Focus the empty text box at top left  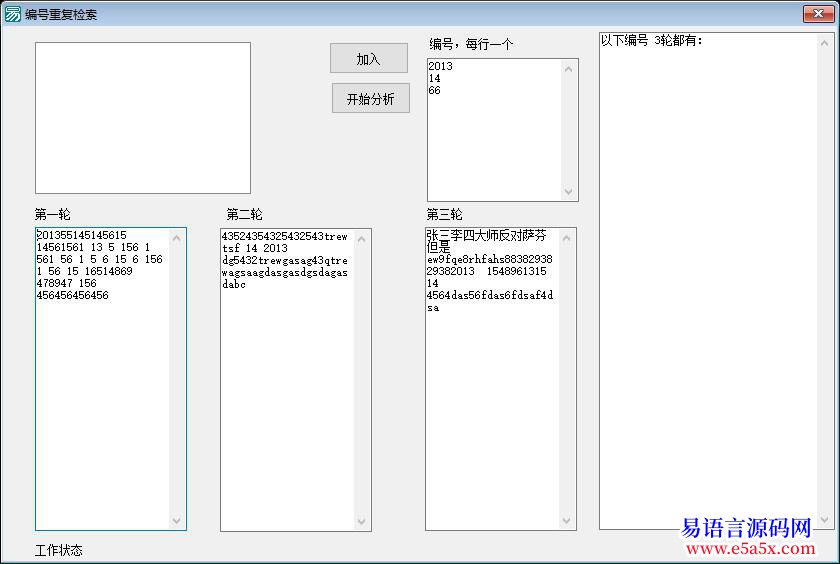point(142,117)
